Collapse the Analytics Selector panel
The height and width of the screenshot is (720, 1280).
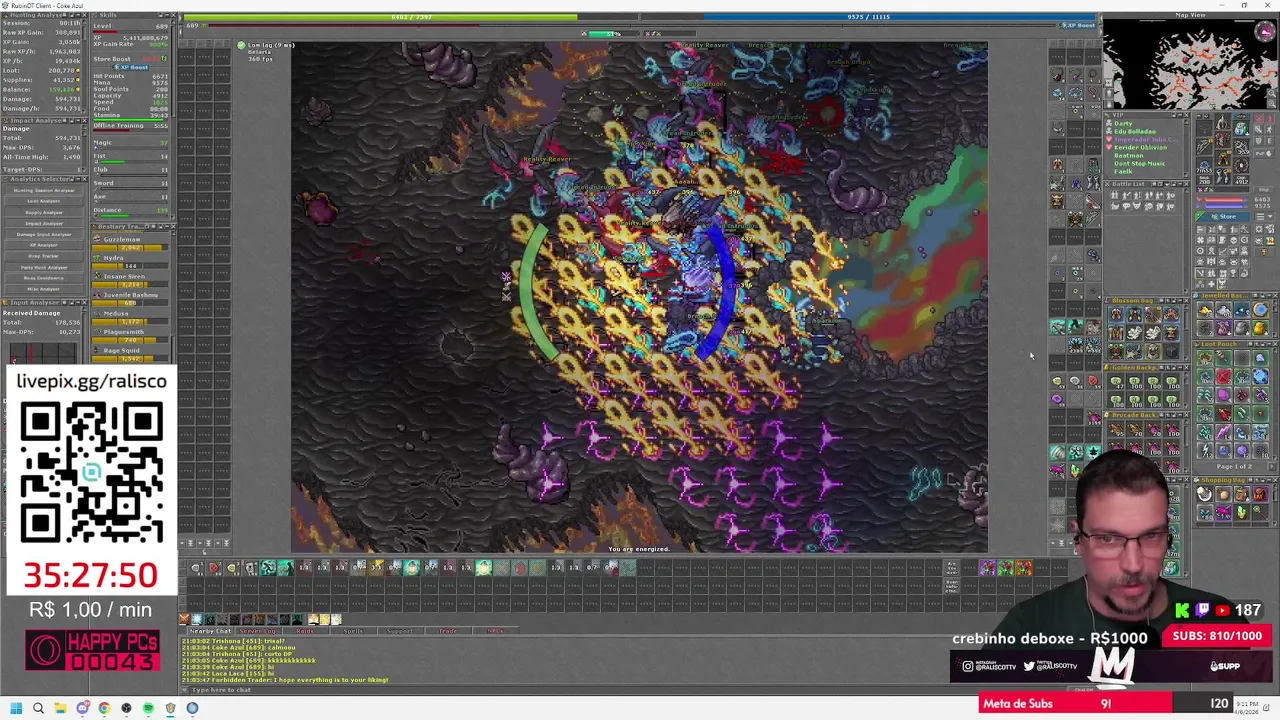pyautogui.click(x=76, y=178)
